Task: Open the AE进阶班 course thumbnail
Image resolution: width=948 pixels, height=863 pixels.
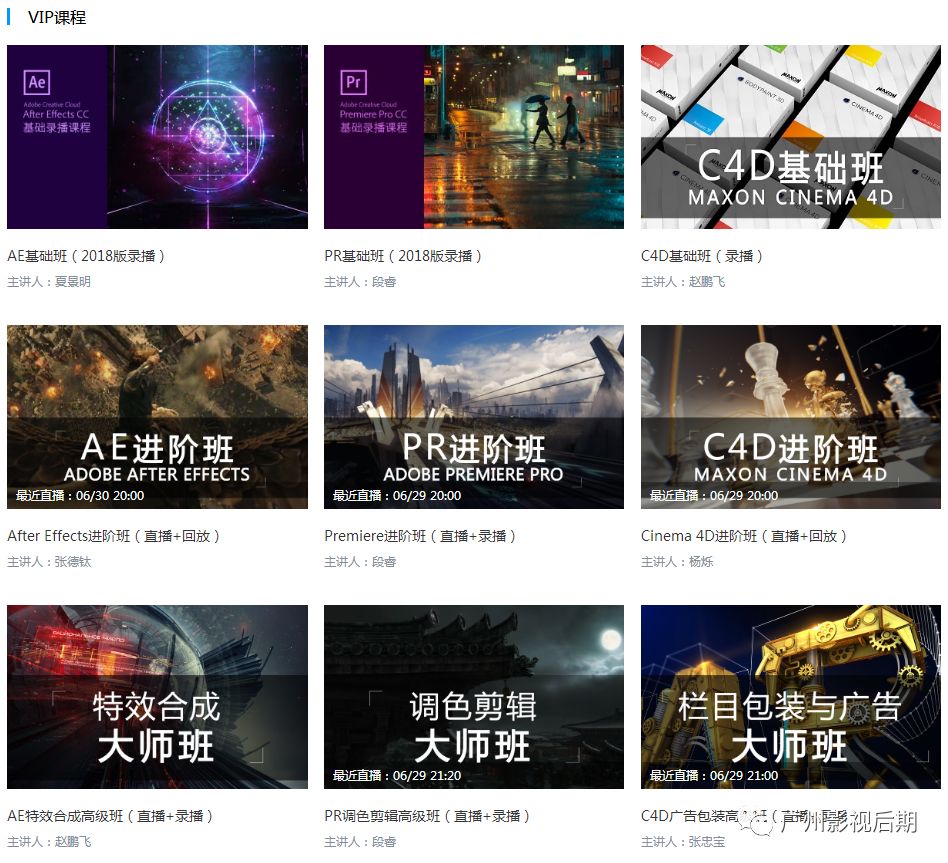Action: click(157, 417)
